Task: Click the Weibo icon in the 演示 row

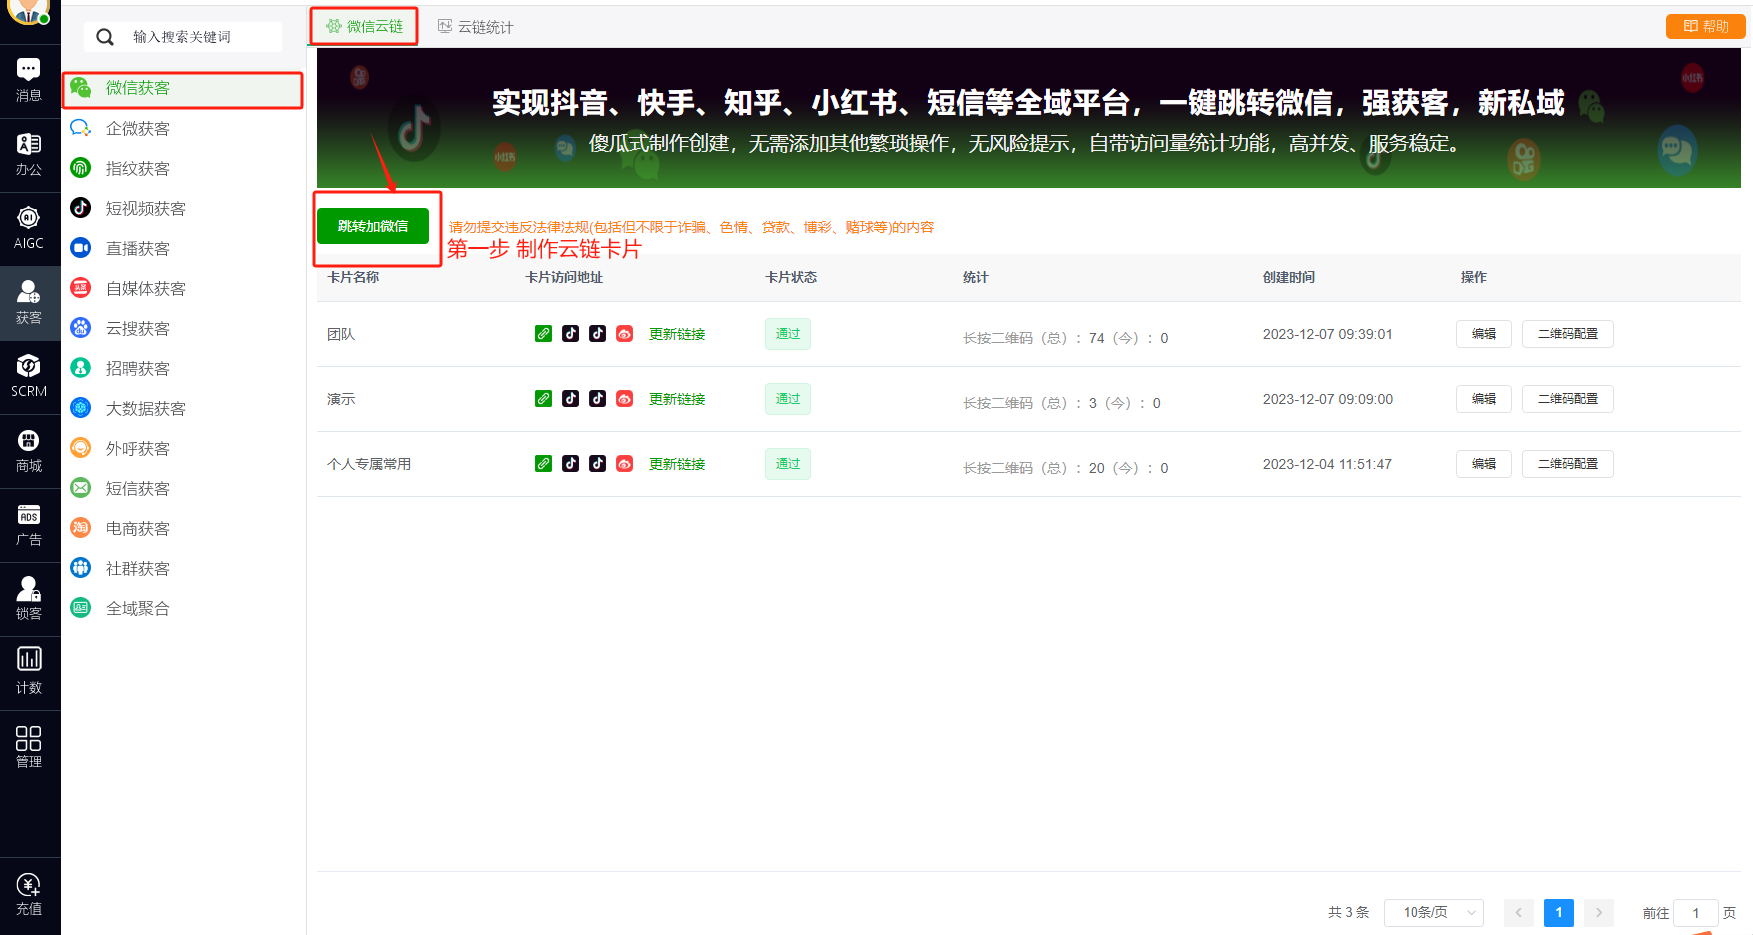Action: (624, 399)
